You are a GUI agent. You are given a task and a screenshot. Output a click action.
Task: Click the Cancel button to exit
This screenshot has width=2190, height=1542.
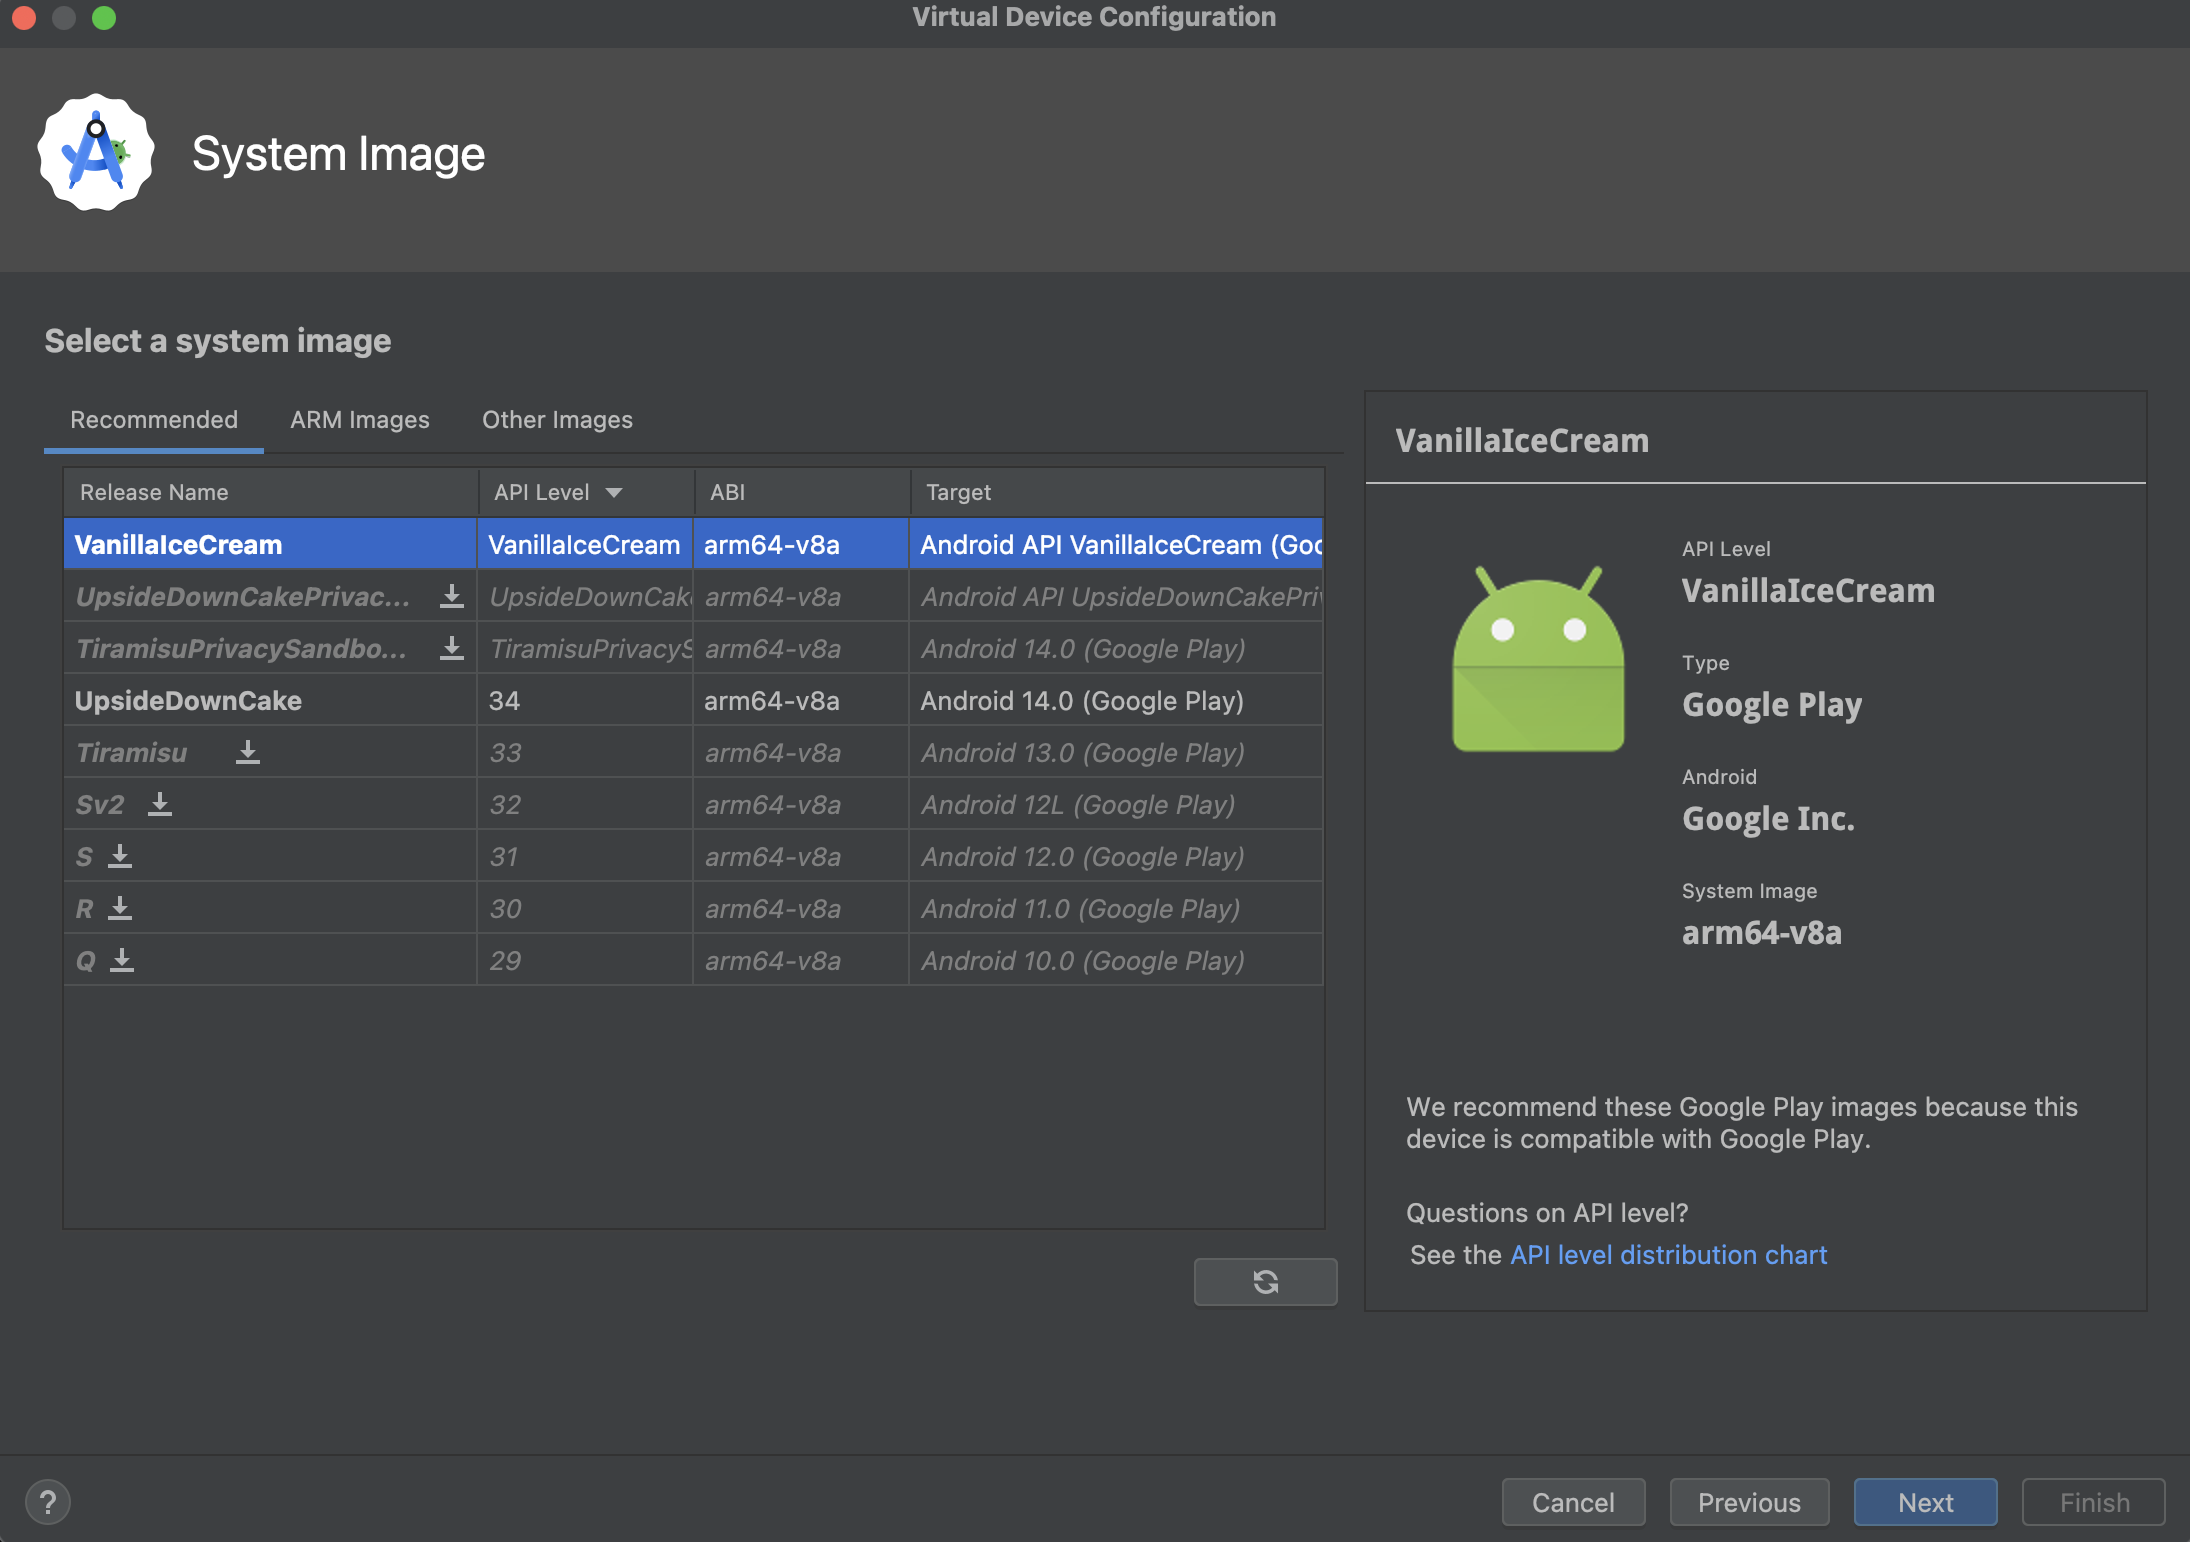pyautogui.click(x=1570, y=1500)
